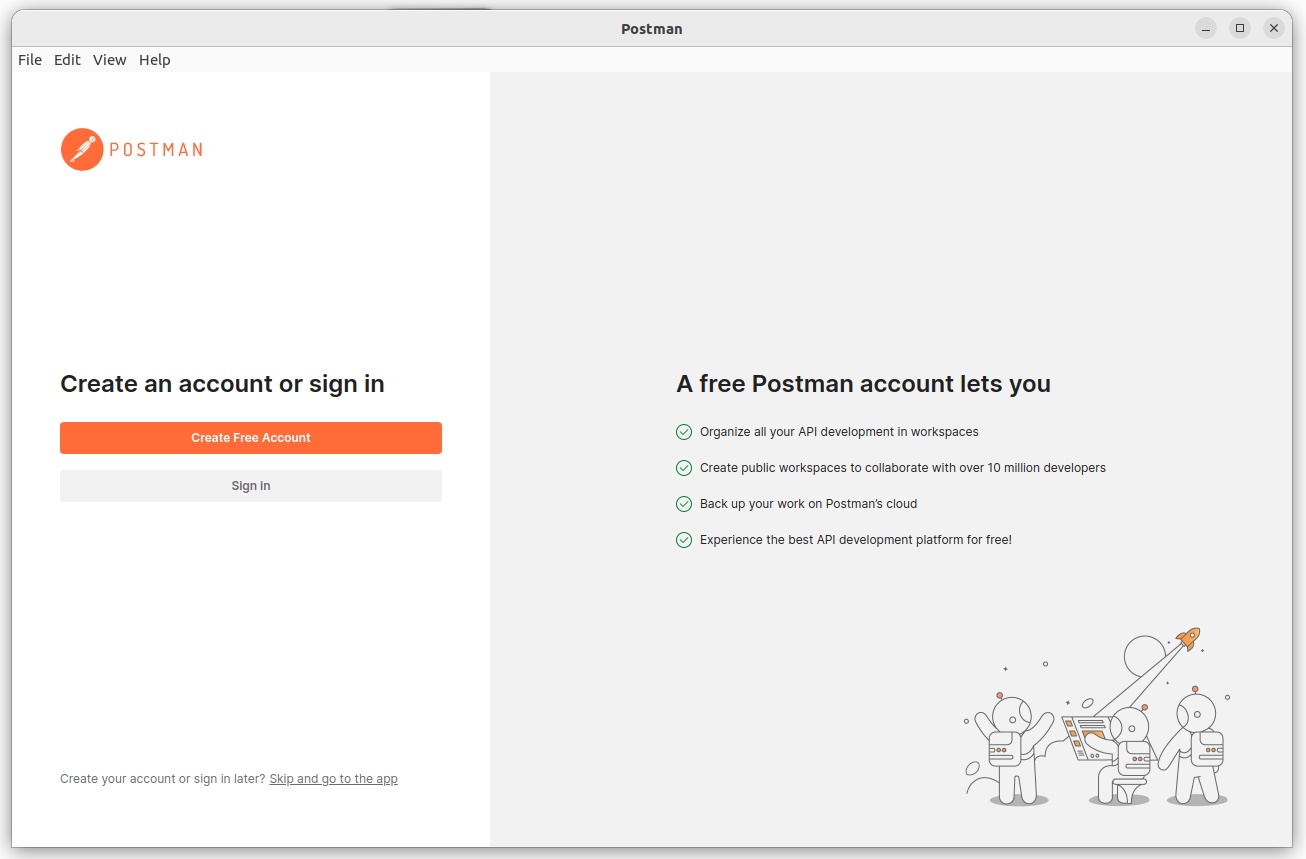Click the text about collaborating with 10 million developers
Image resolution: width=1306 pixels, height=859 pixels.
pyautogui.click(x=903, y=468)
